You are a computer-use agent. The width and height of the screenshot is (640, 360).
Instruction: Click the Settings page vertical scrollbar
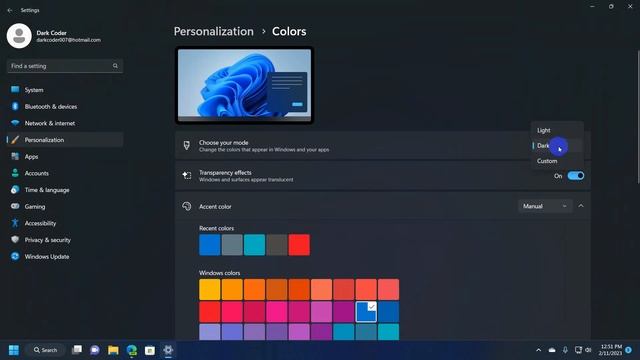[x=638, y=117]
